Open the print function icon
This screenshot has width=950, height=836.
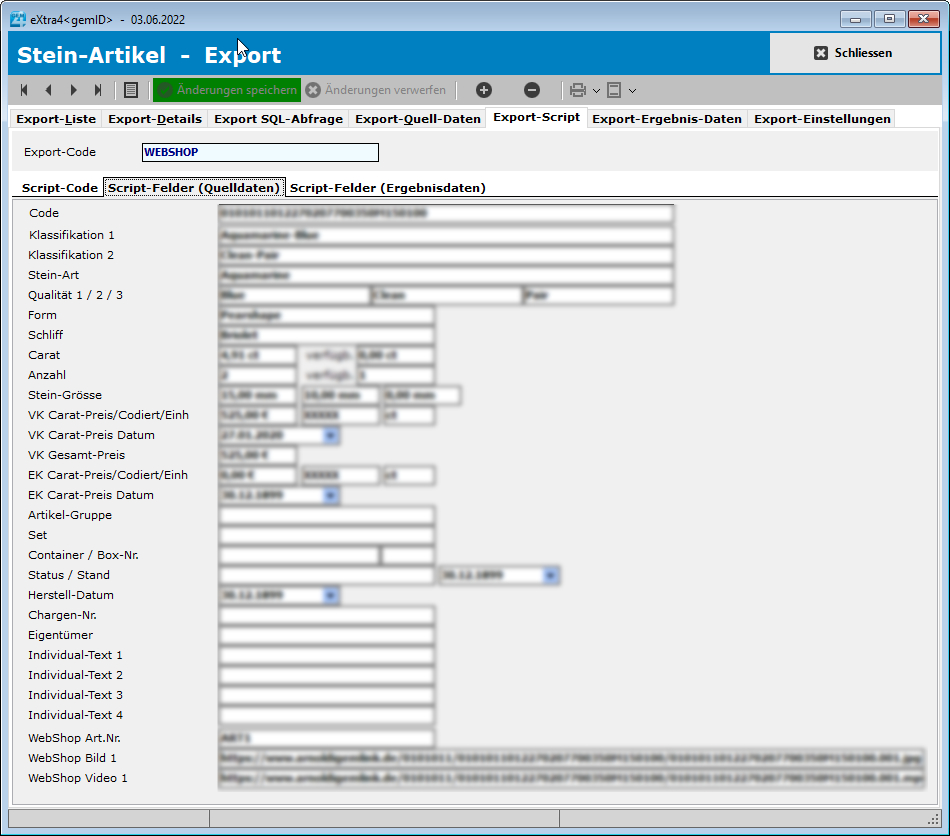[x=578, y=90]
